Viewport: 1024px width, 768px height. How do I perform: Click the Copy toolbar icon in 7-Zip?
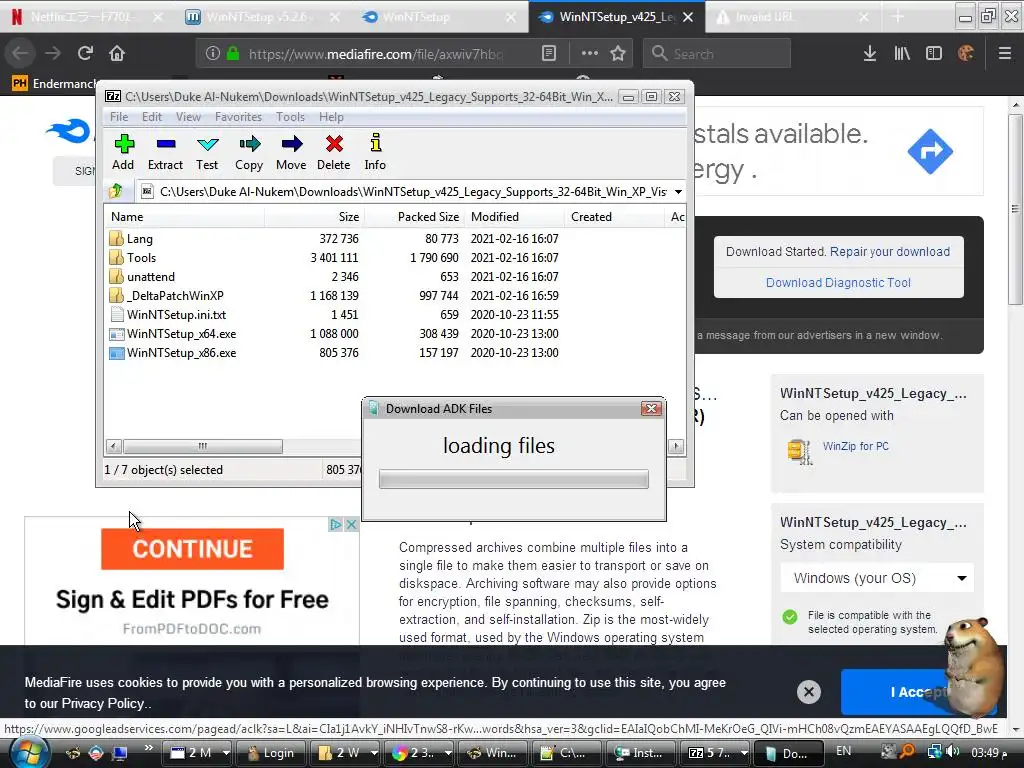tap(249, 144)
